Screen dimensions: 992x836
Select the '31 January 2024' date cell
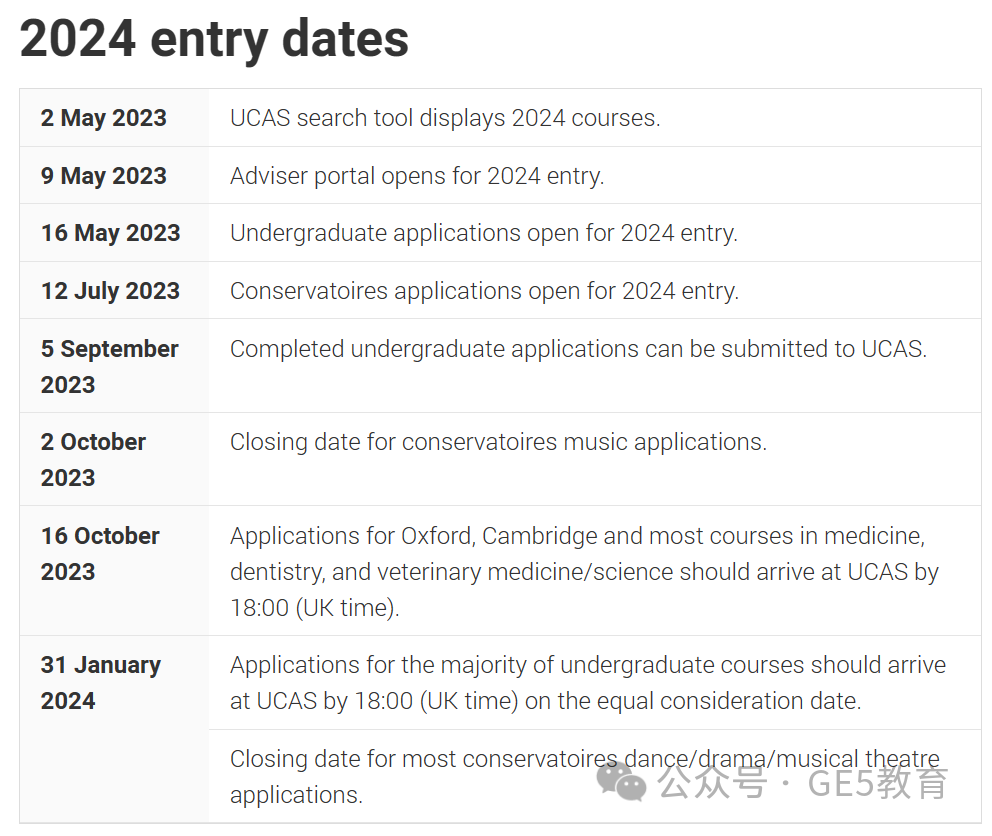pyautogui.click(x=114, y=730)
